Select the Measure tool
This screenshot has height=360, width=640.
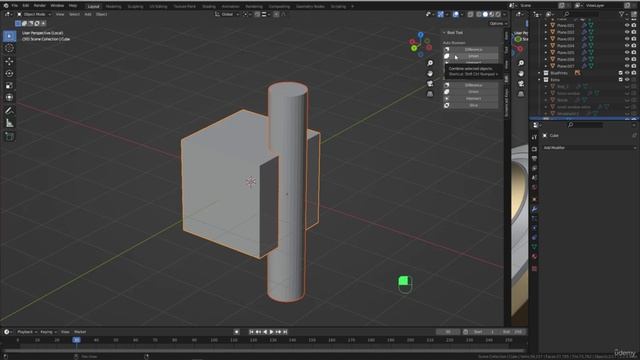pos(9,123)
